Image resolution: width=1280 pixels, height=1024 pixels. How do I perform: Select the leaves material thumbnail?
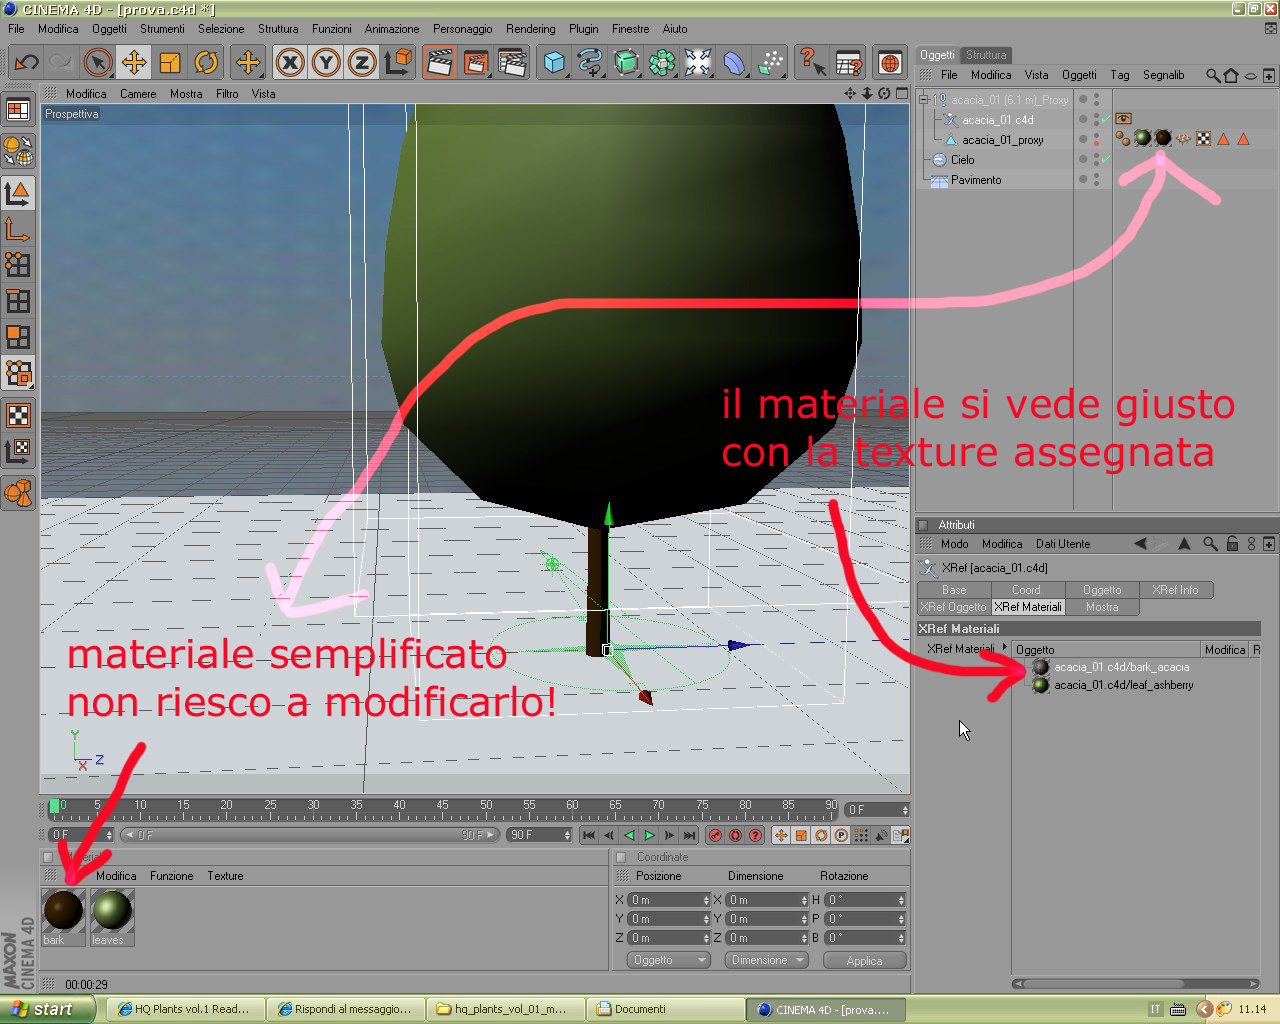click(x=112, y=916)
